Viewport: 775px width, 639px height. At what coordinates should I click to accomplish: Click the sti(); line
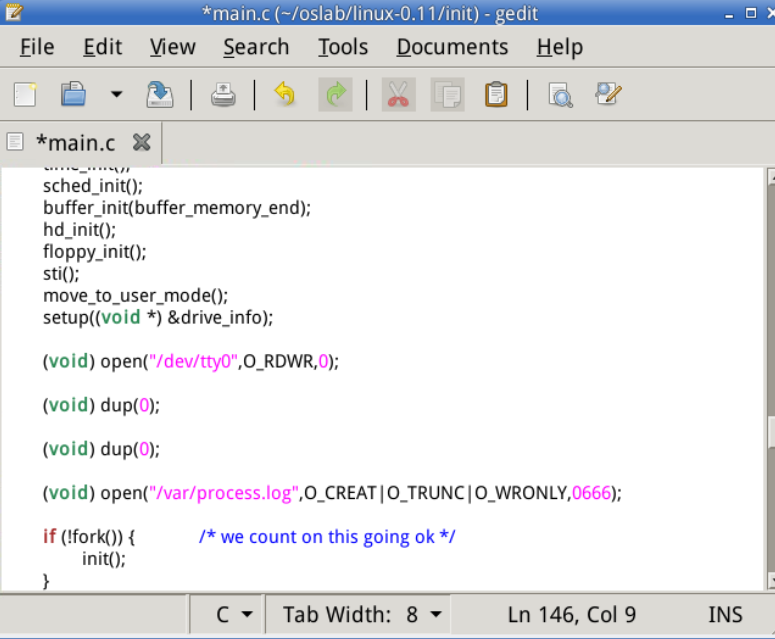click(61, 273)
